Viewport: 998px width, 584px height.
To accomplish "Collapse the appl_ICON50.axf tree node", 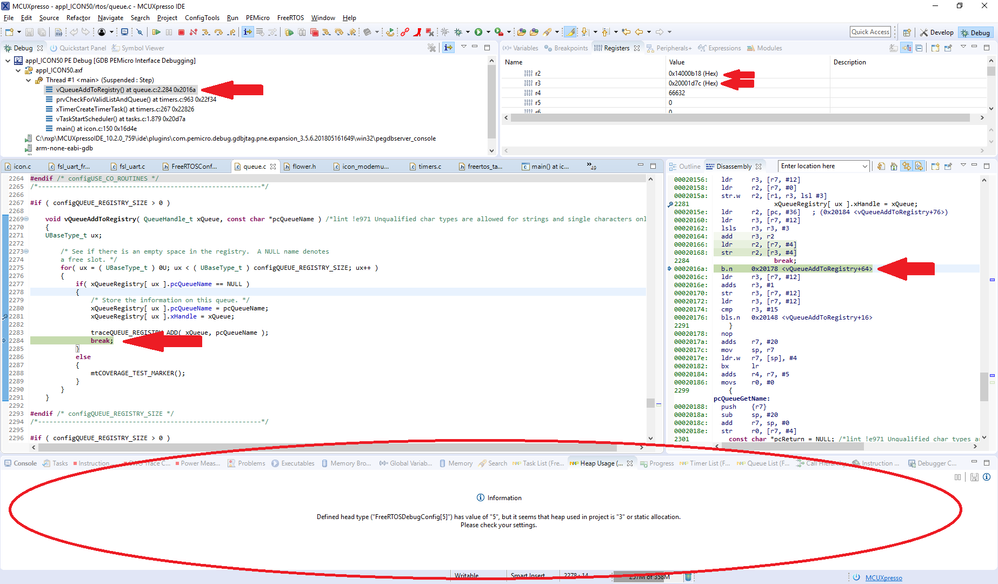I will coord(18,70).
